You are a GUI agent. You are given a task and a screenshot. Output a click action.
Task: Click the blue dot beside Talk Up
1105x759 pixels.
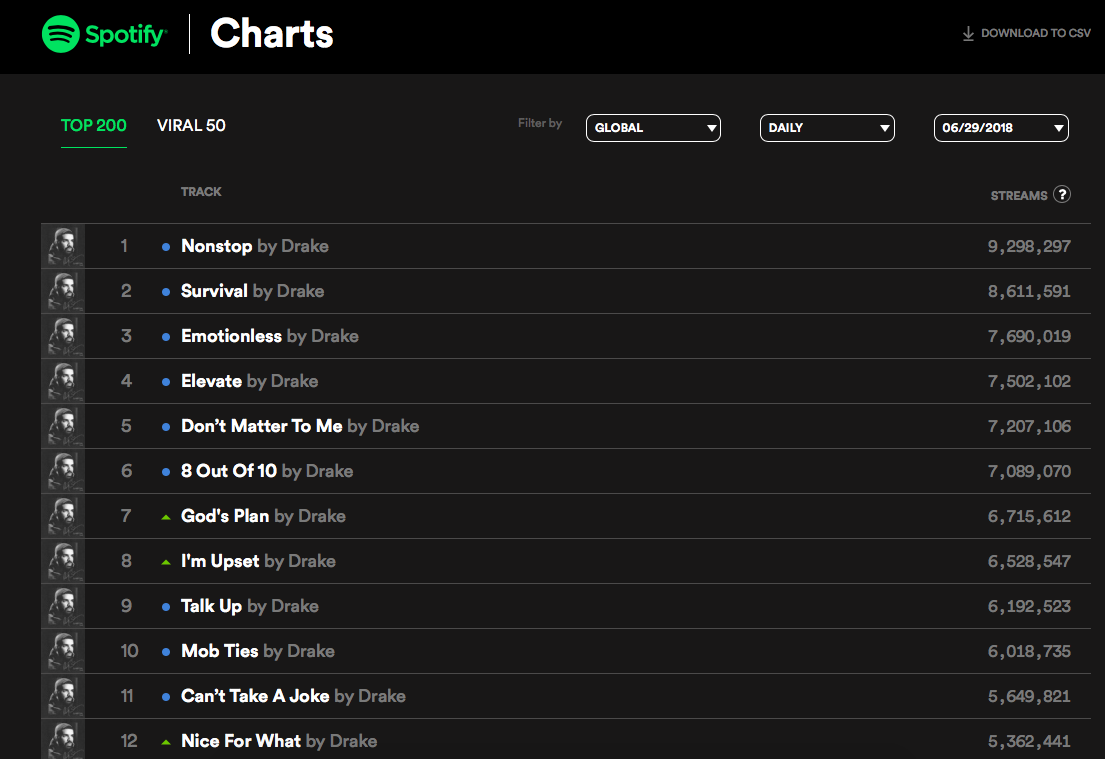(x=166, y=607)
